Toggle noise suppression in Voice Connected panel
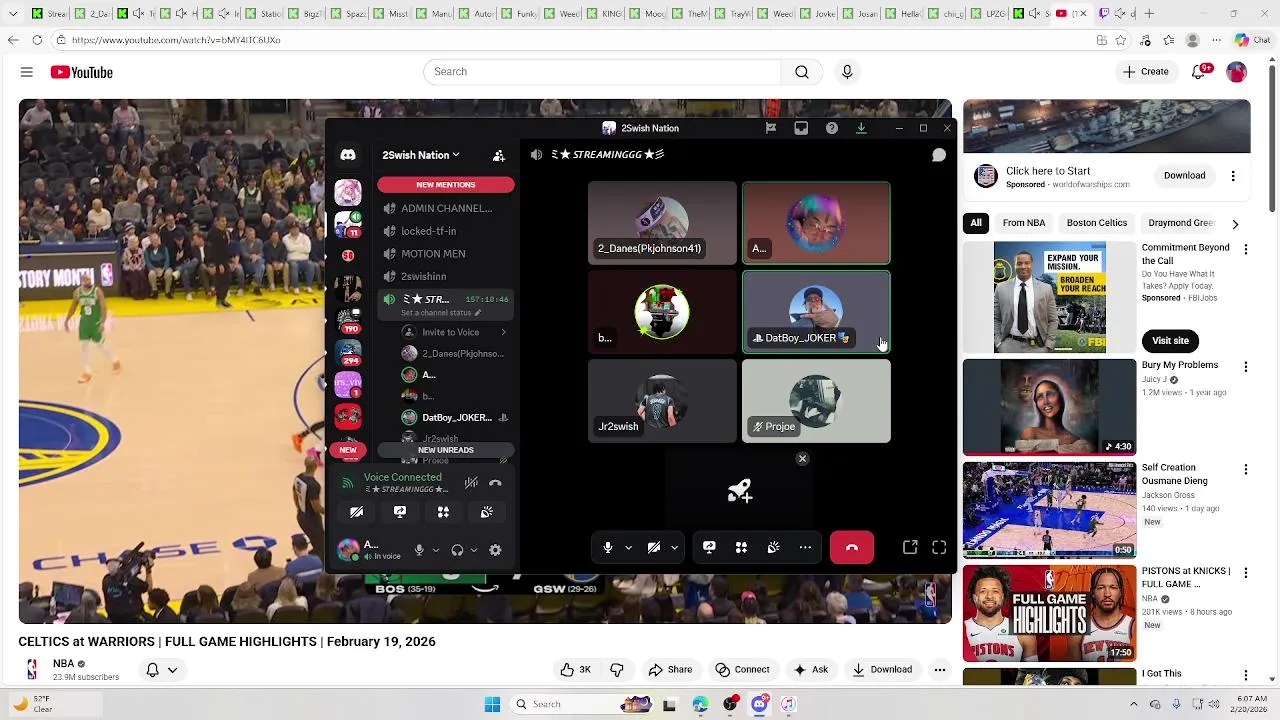Image resolution: width=1280 pixels, height=720 pixels. click(x=471, y=483)
